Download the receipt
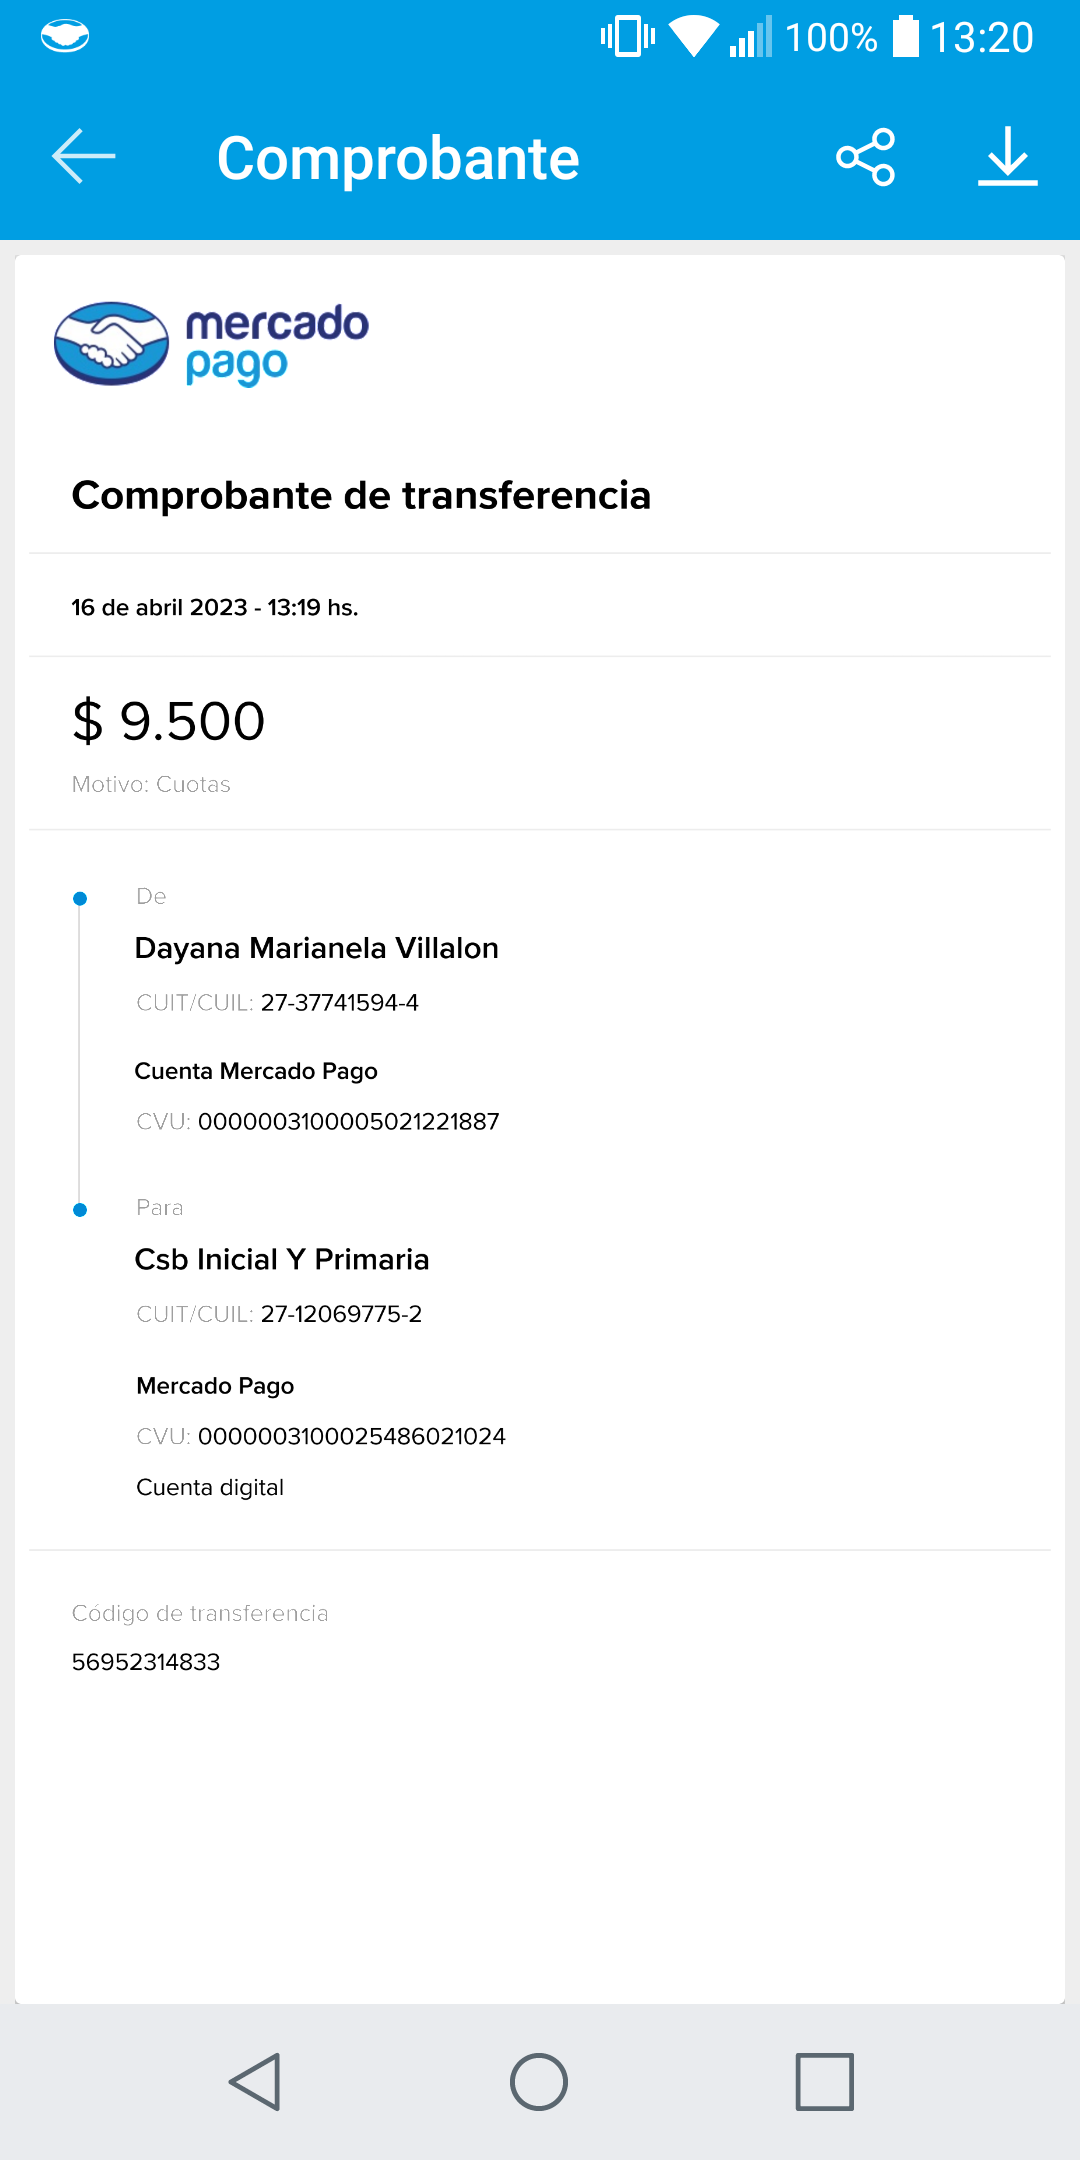1080x2160 pixels. coord(1007,157)
